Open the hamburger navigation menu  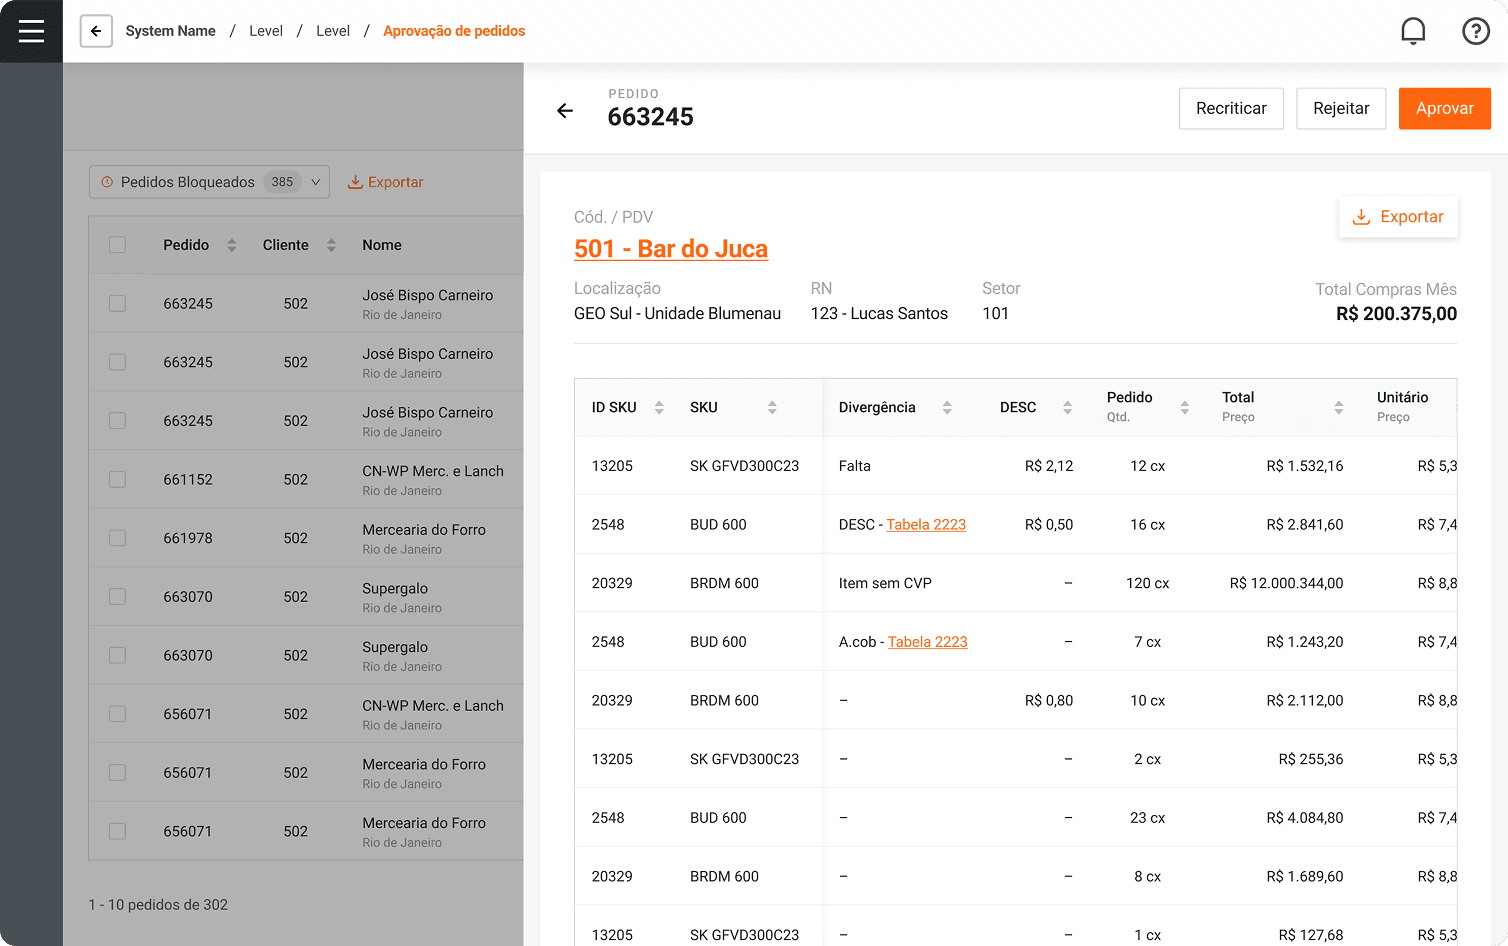(31, 31)
